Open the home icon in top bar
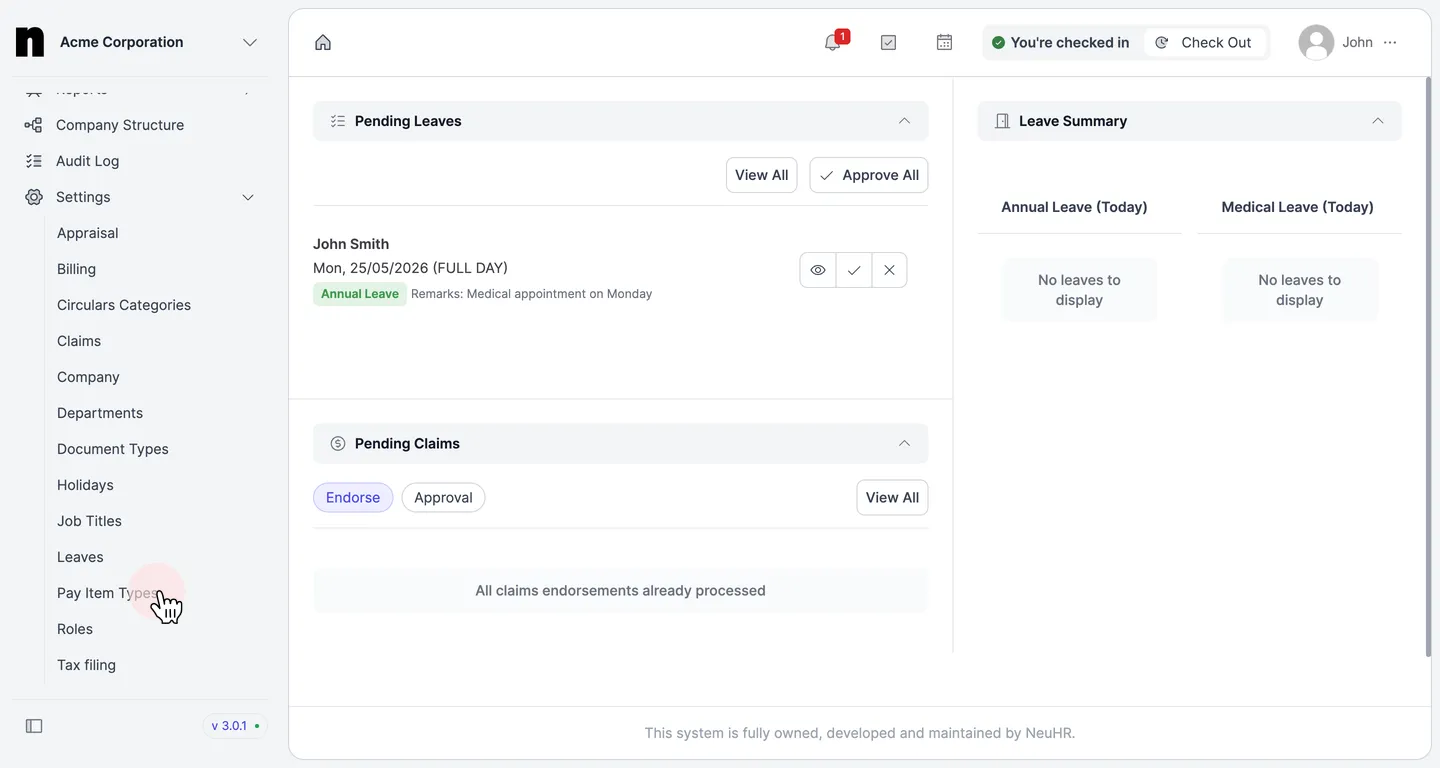The width and height of the screenshot is (1440, 768). pyautogui.click(x=323, y=42)
